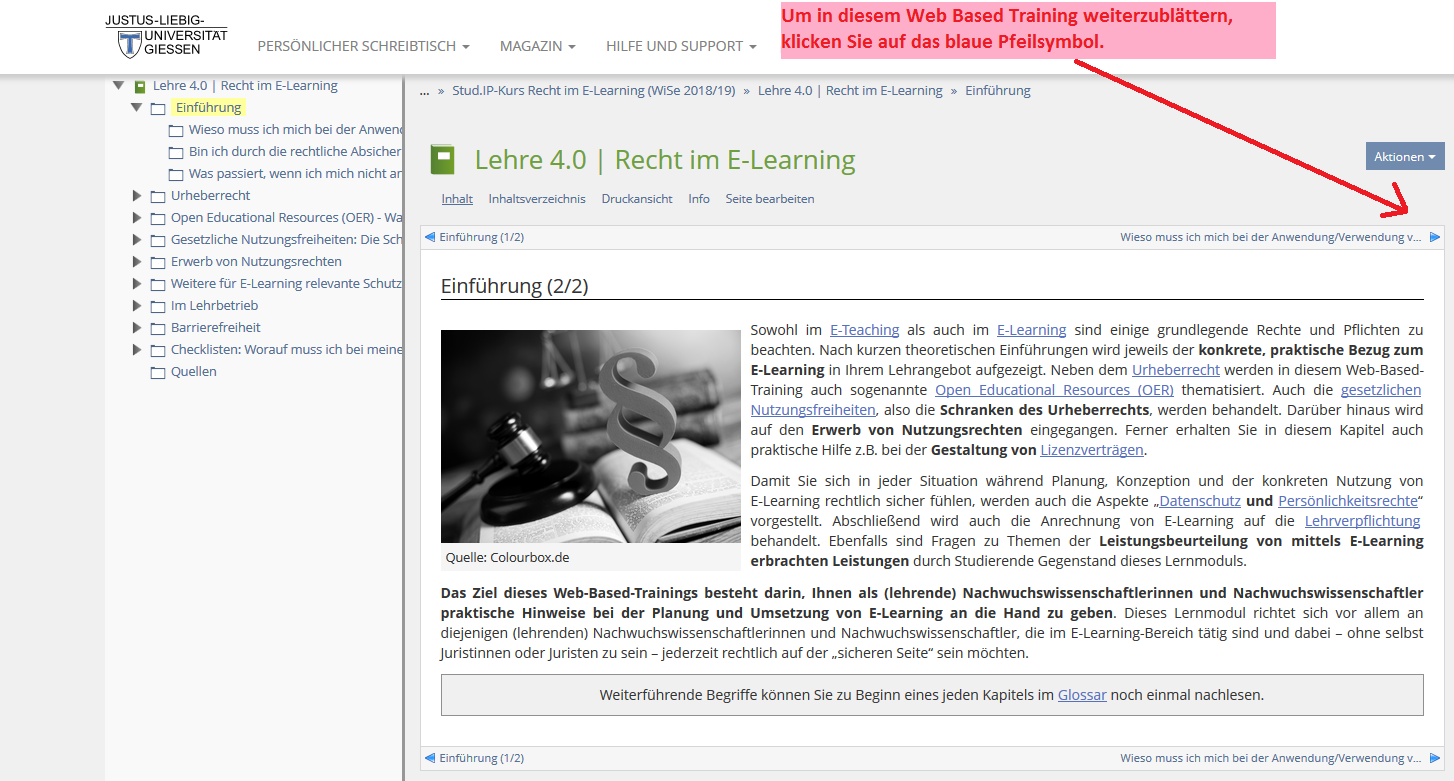Open Persönlicher Schreibtisch menu
1454x781 pixels.
tap(363, 46)
